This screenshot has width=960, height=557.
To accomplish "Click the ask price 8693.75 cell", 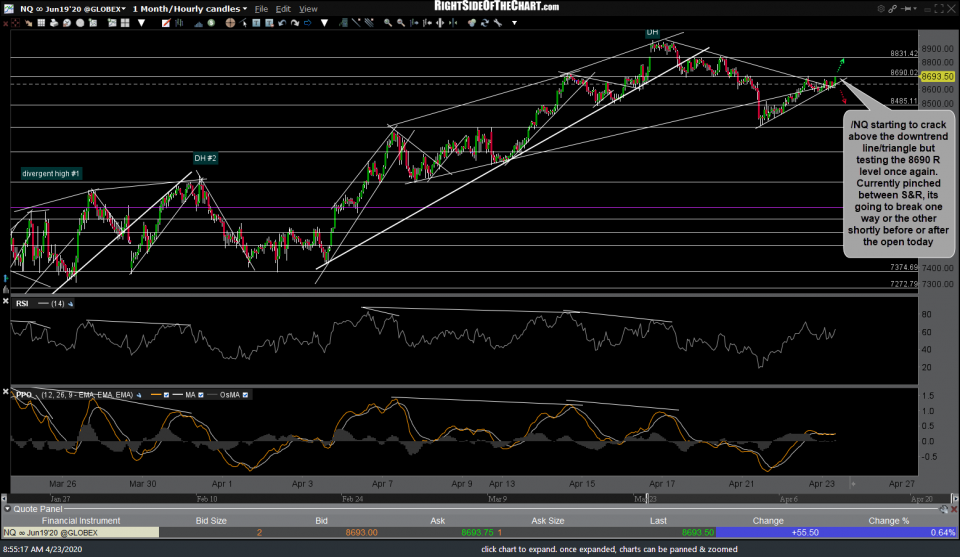I will pyautogui.click(x=477, y=533).
